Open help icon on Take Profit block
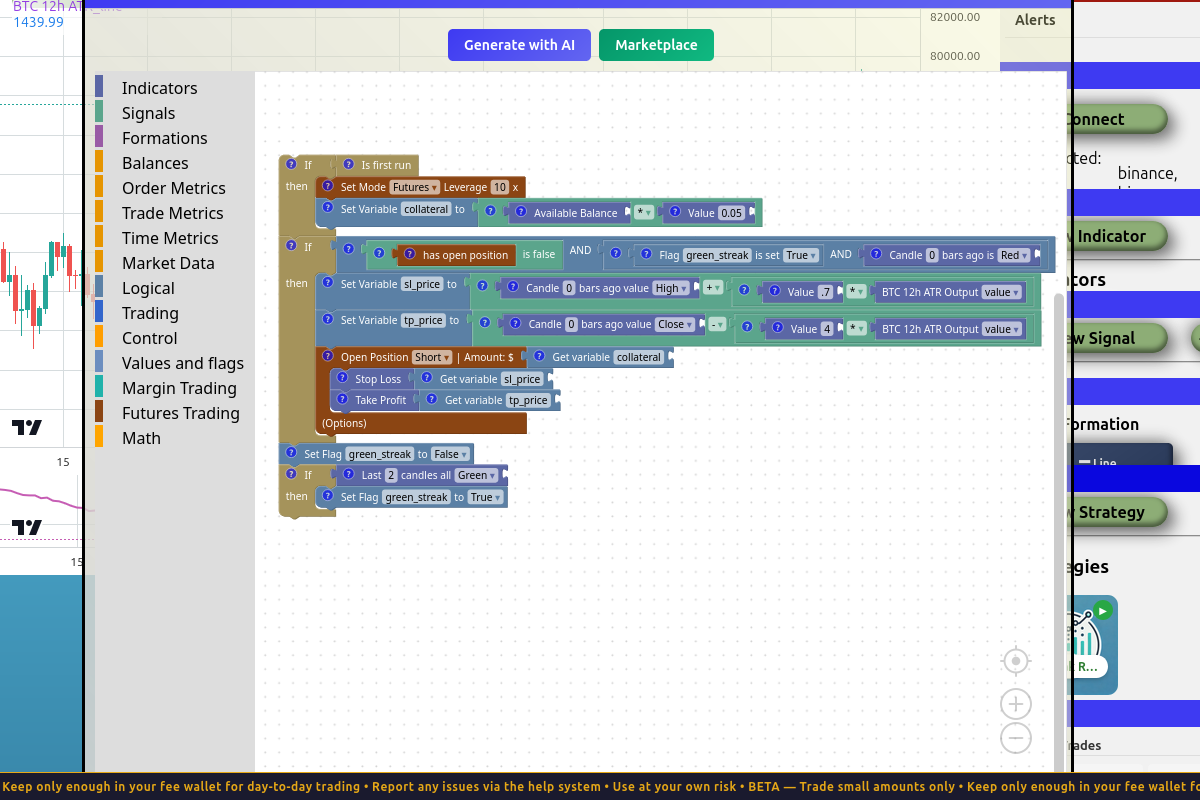The height and width of the screenshot is (800, 1200). 341,399
